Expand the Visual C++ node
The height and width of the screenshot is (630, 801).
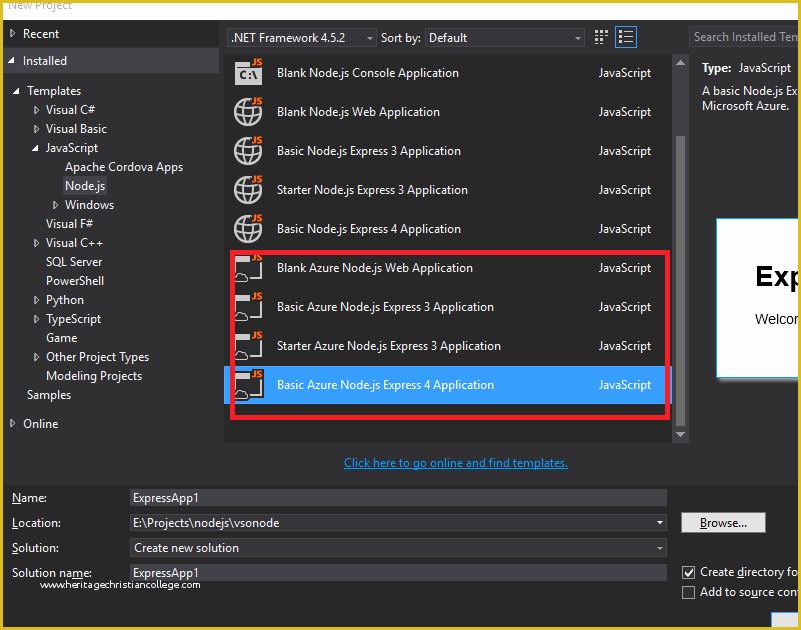point(36,243)
